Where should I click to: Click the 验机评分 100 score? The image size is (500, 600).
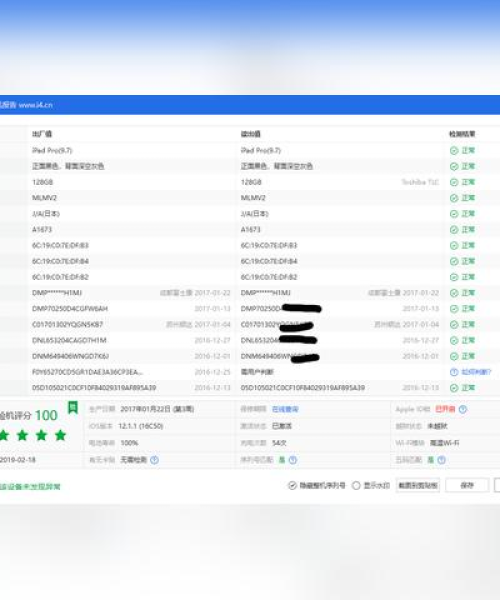(x=29, y=415)
